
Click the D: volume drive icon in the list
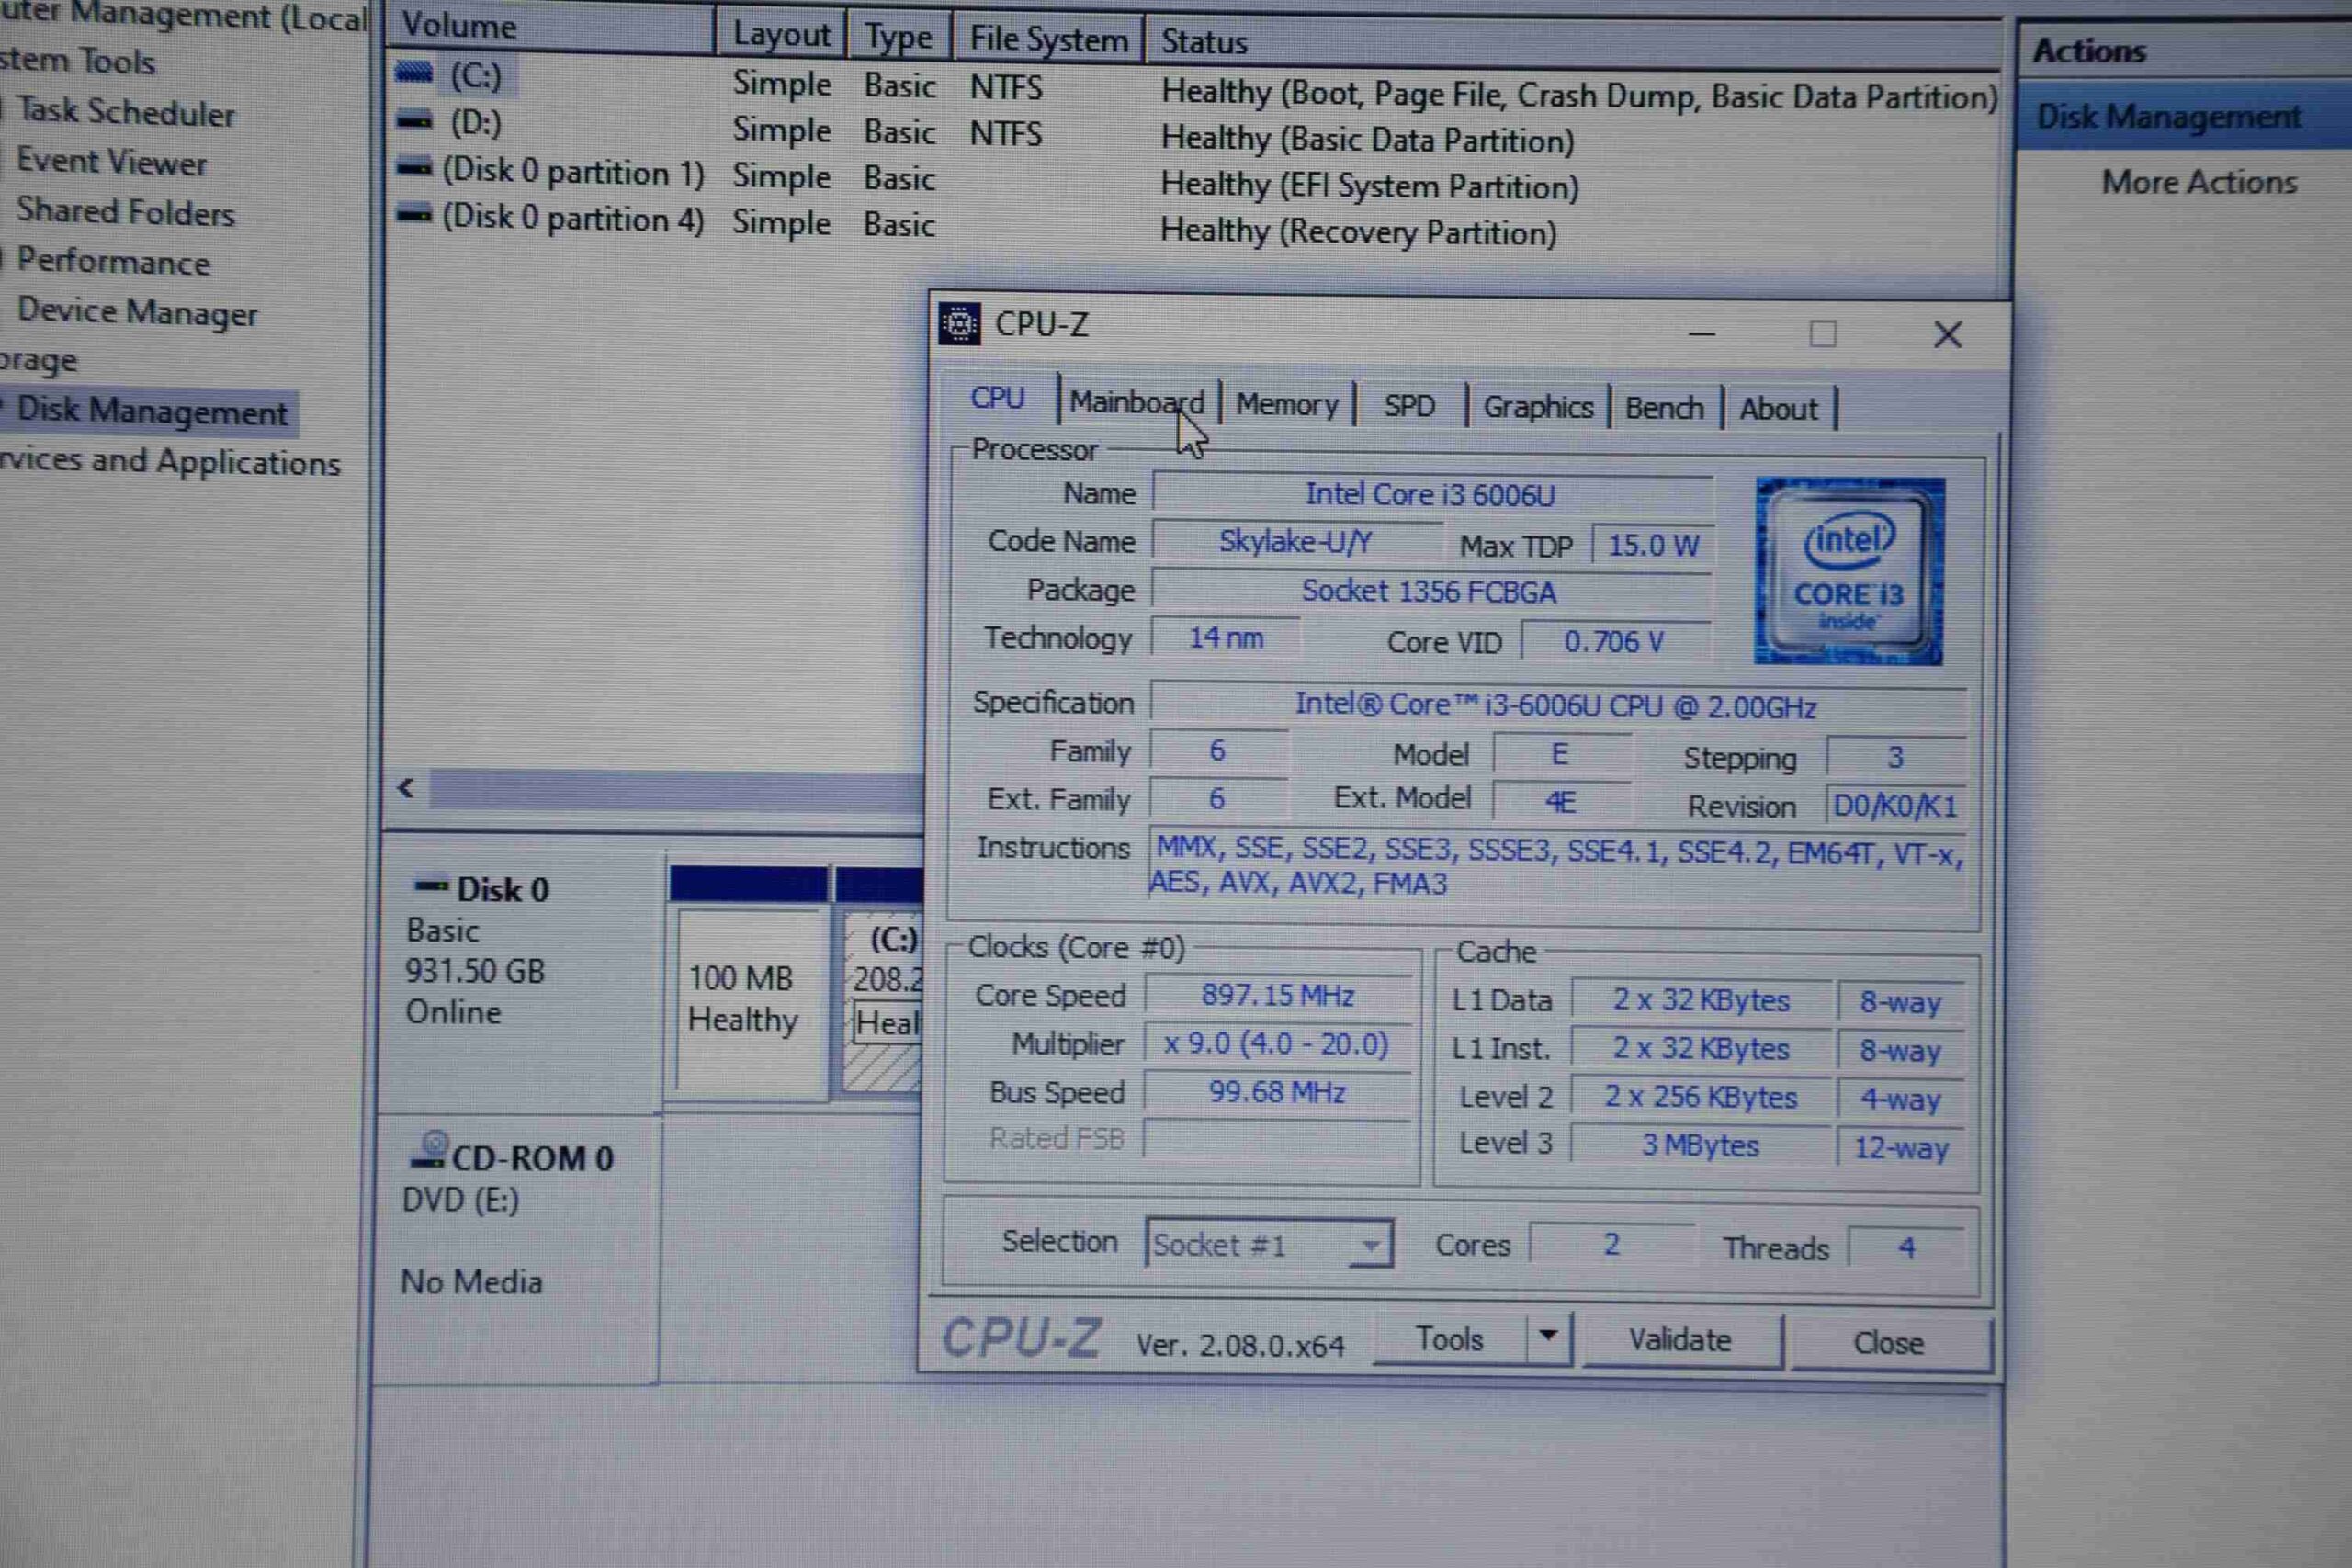click(x=414, y=122)
